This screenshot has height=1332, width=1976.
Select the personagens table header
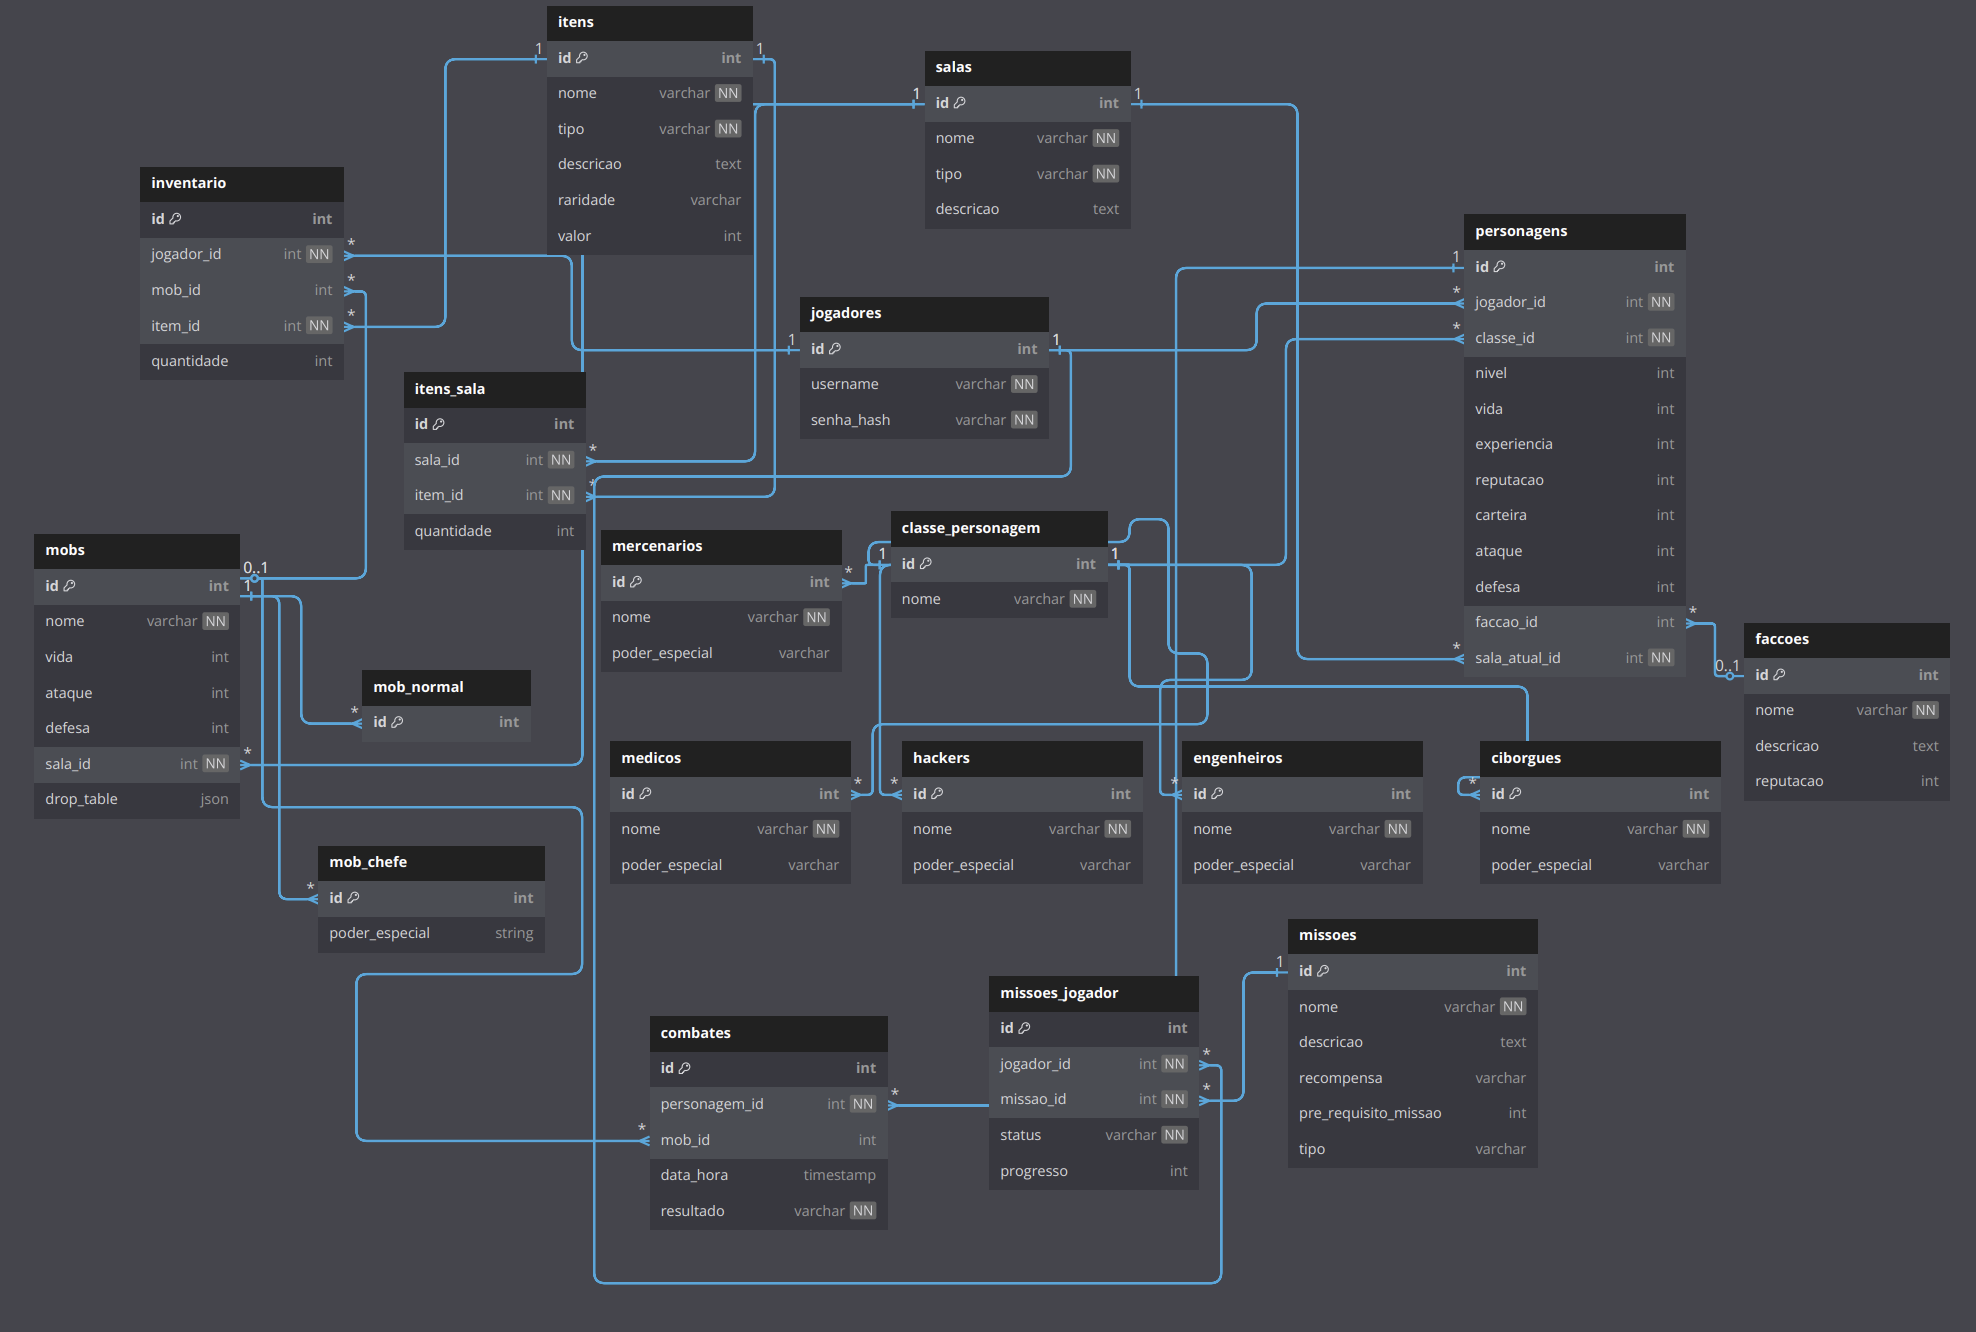click(x=1574, y=231)
